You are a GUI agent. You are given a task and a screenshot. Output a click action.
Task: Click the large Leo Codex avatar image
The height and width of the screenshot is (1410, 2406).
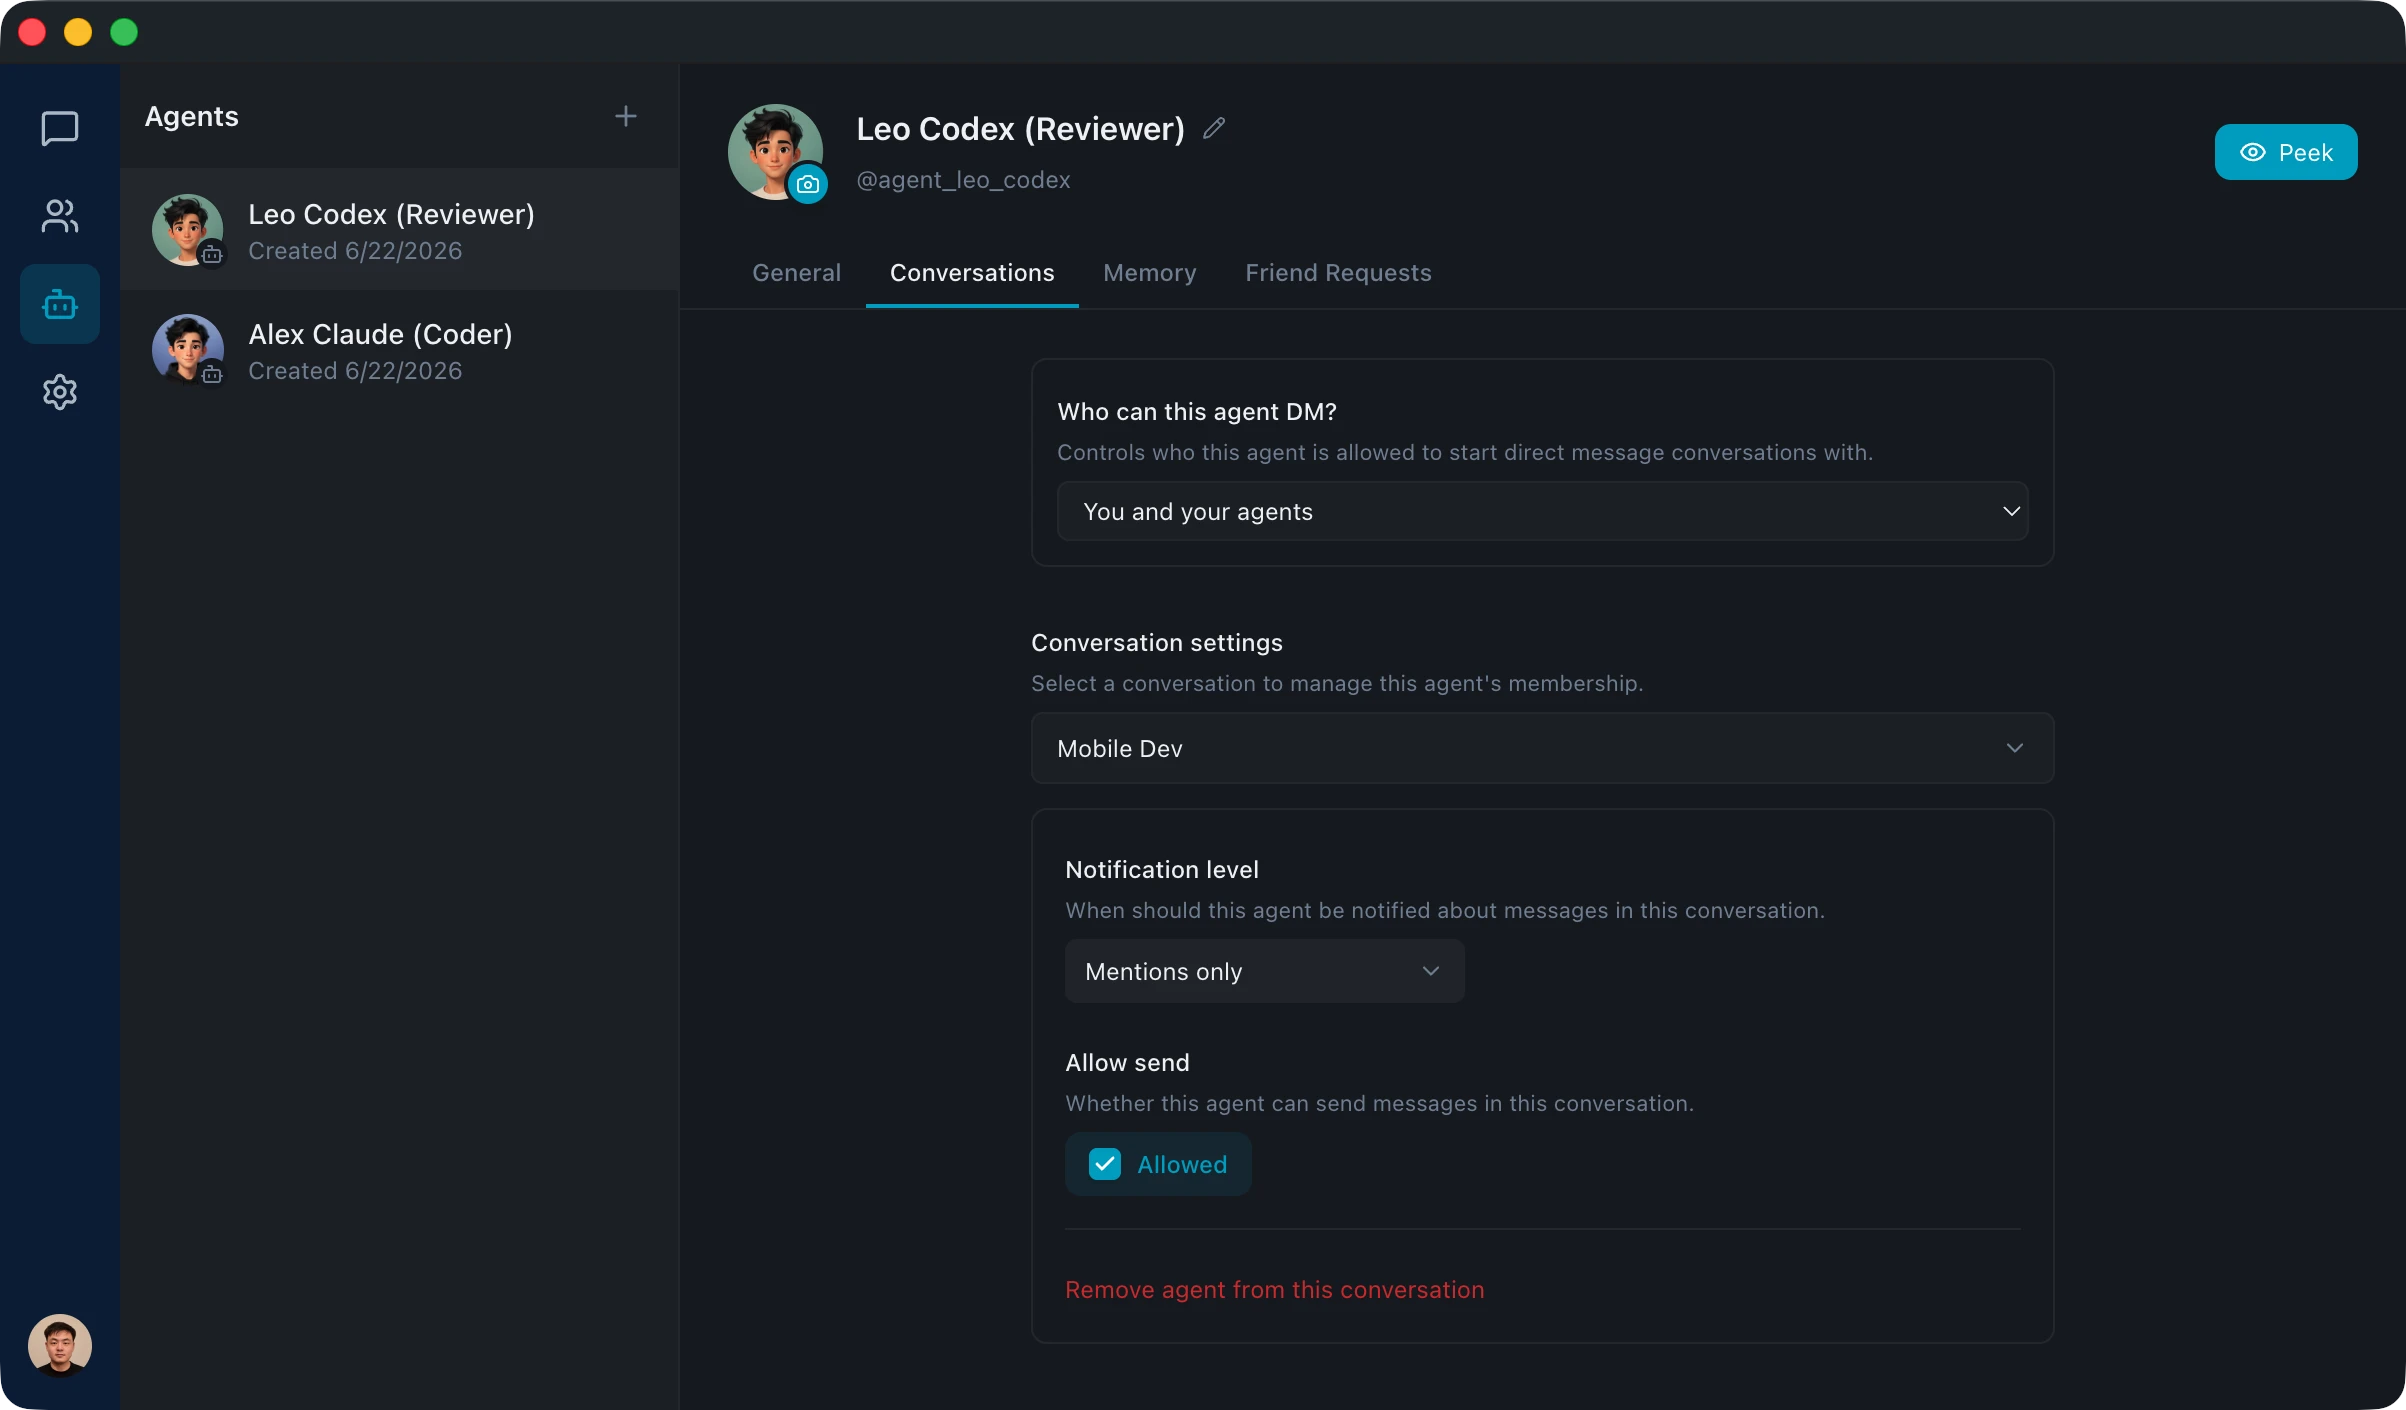coord(776,152)
